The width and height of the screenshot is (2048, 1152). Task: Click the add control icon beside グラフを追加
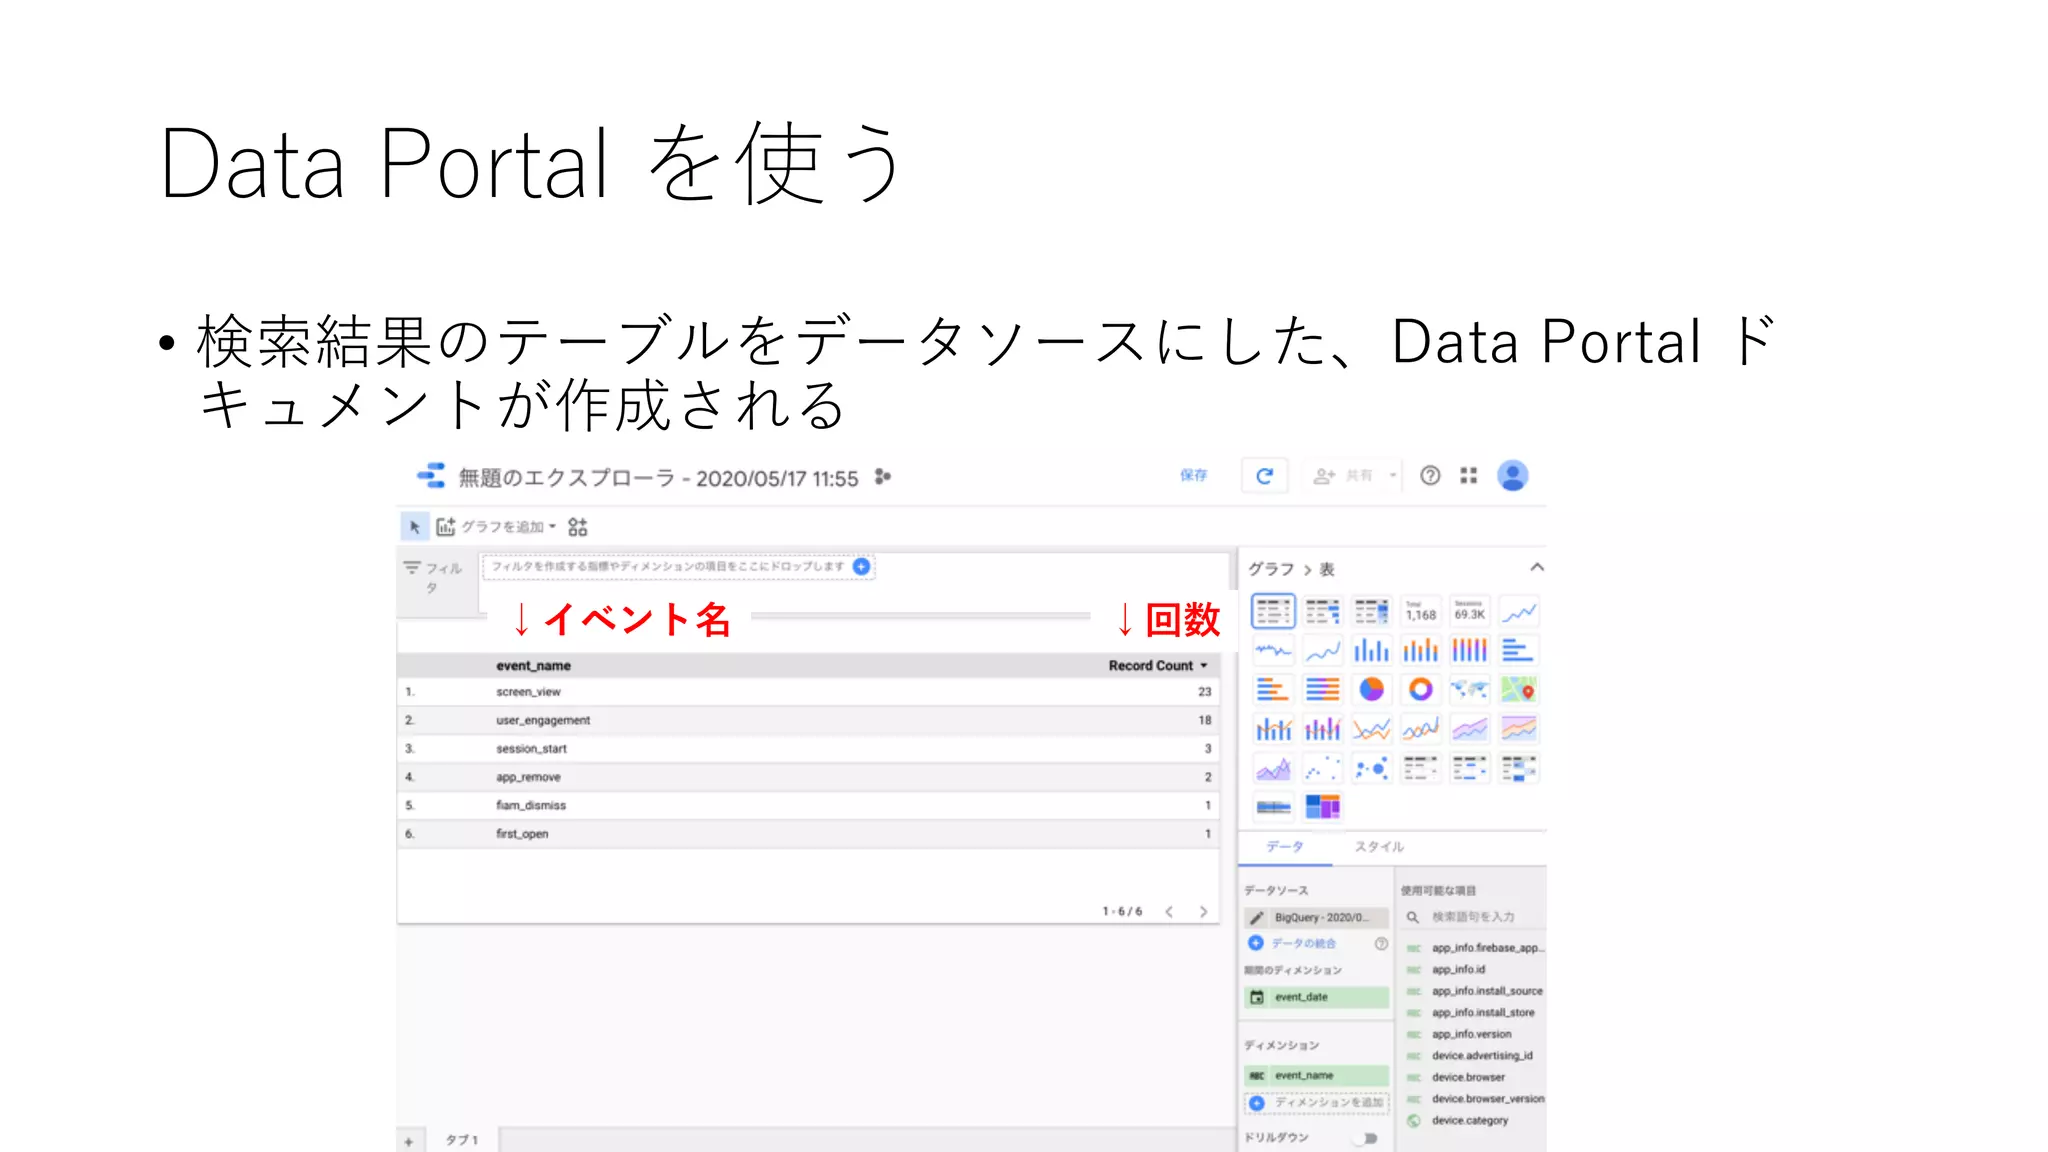[x=578, y=527]
